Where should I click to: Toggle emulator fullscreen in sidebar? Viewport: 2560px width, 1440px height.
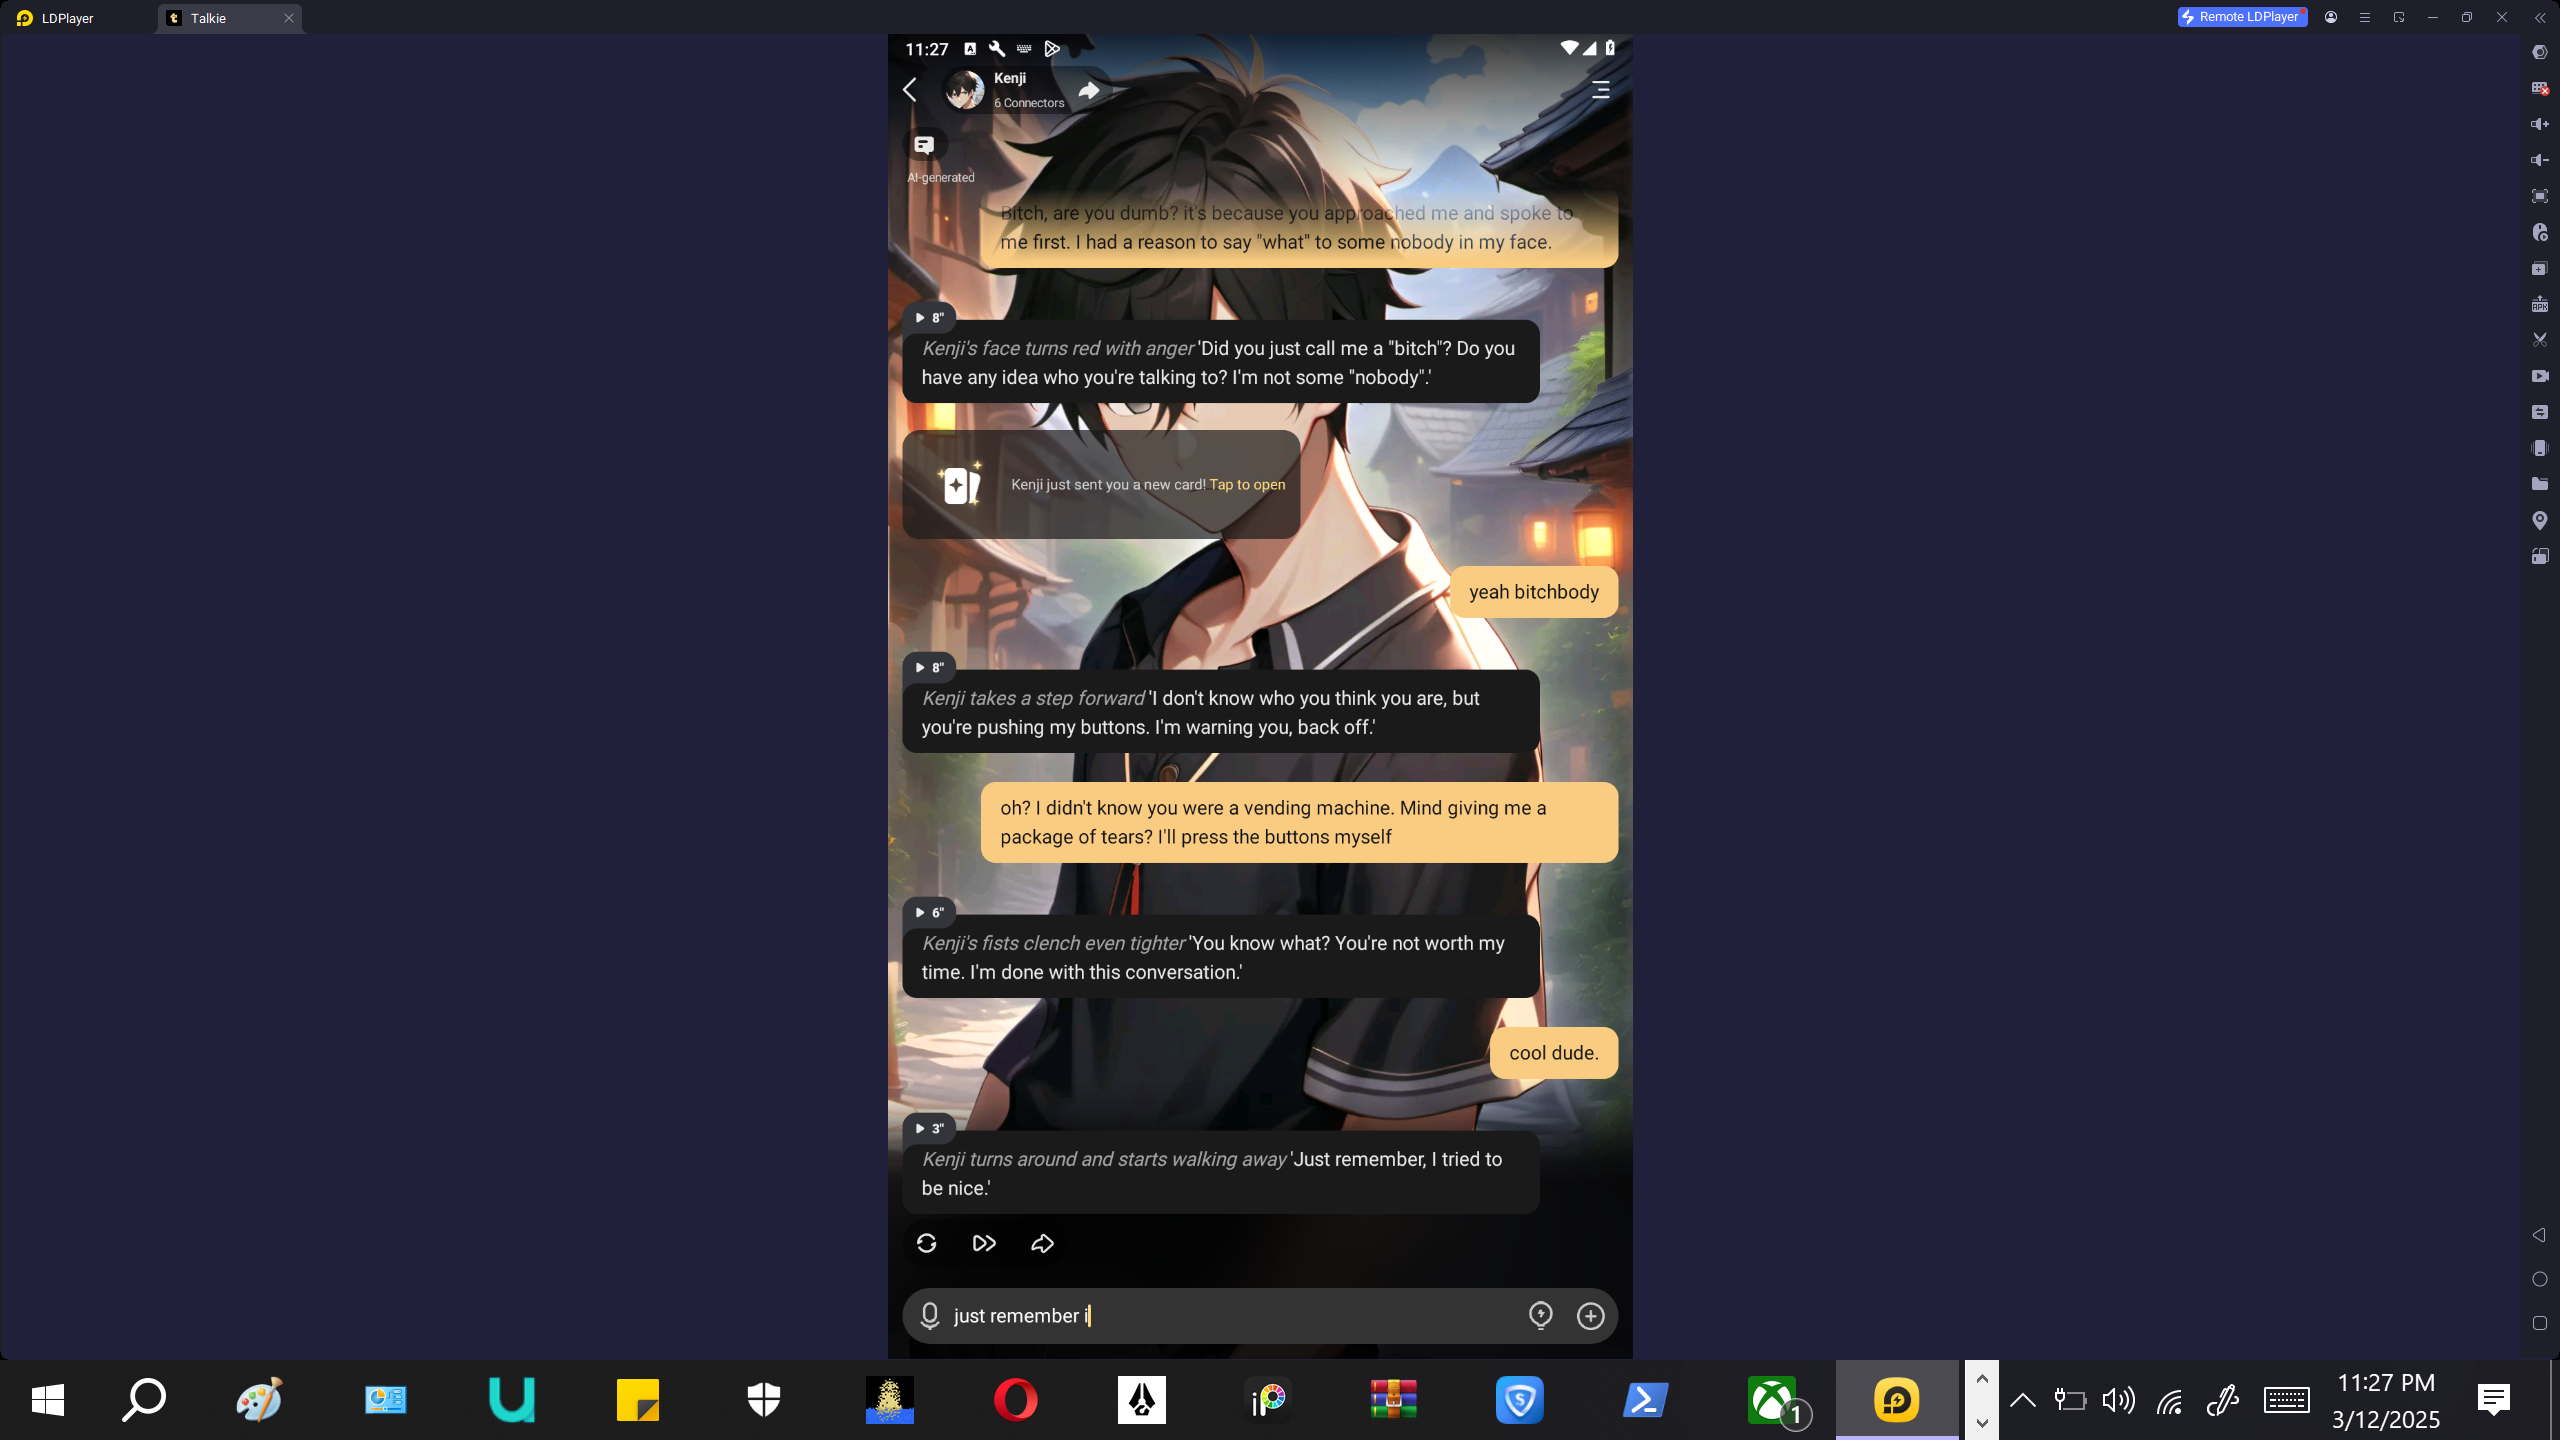pos(2540,196)
